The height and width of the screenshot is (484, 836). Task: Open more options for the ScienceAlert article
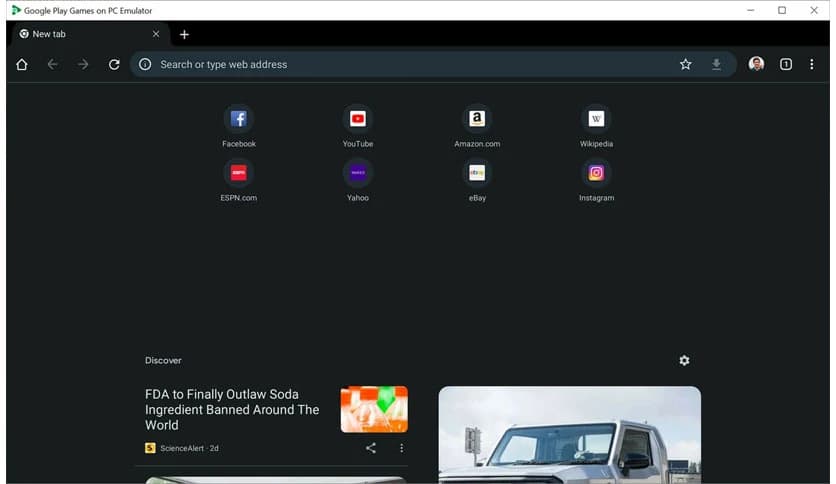tap(401, 448)
